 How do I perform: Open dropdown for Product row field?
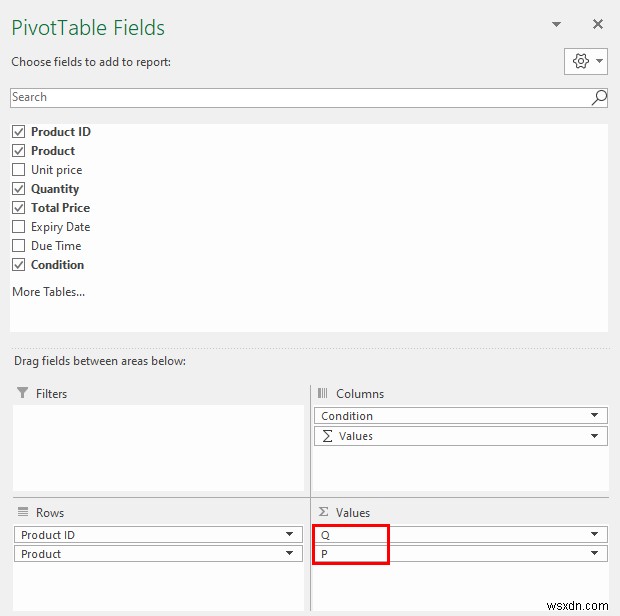pyautogui.click(x=289, y=553)
